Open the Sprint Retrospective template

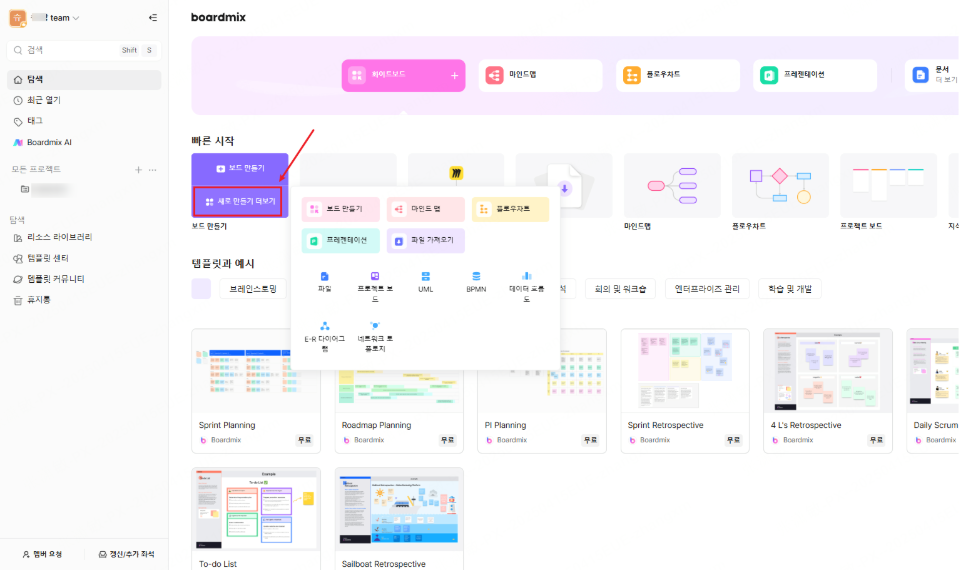[685, 391]
